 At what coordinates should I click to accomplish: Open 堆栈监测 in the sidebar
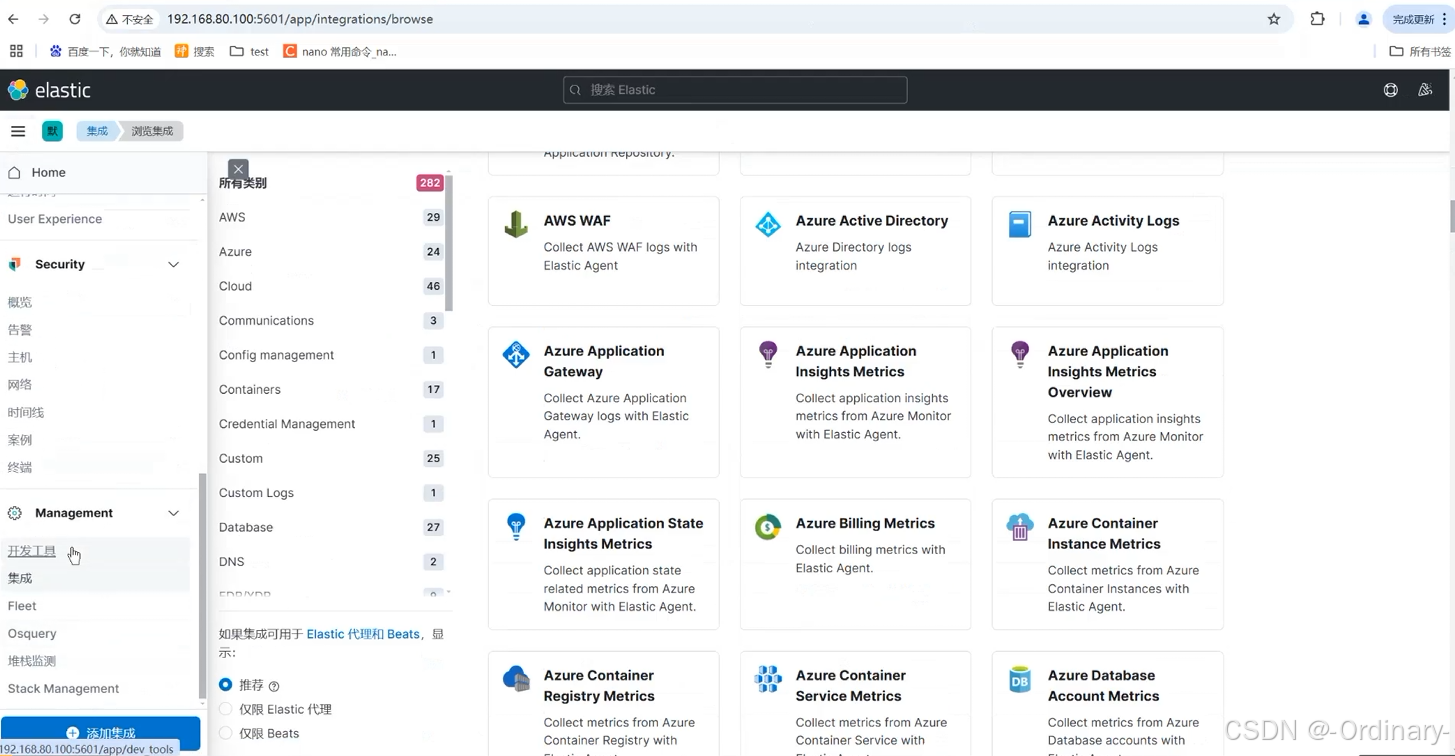coord(32,661)
